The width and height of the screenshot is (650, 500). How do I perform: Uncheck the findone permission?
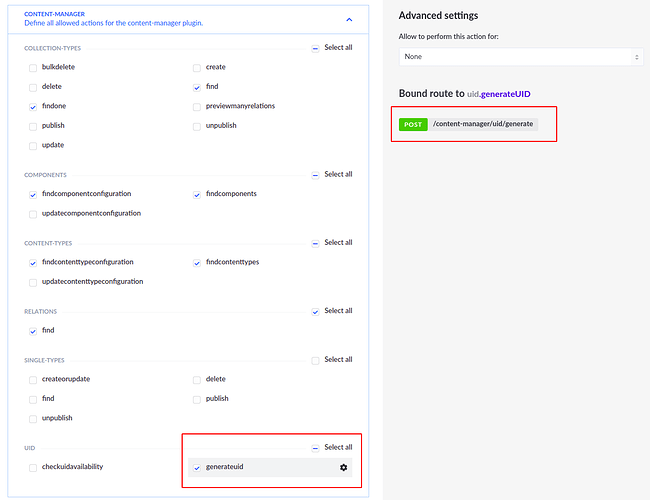[x=33, y=106]
